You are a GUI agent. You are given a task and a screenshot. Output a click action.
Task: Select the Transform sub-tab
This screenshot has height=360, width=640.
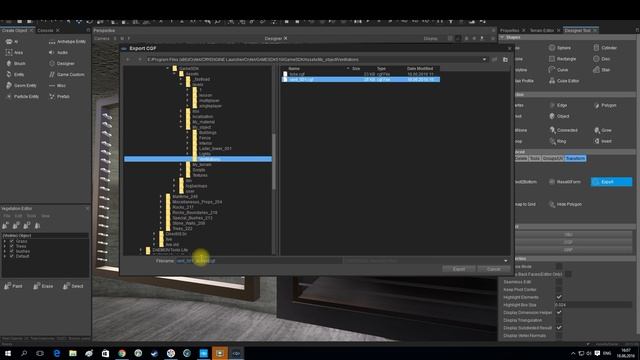point(576,158)
